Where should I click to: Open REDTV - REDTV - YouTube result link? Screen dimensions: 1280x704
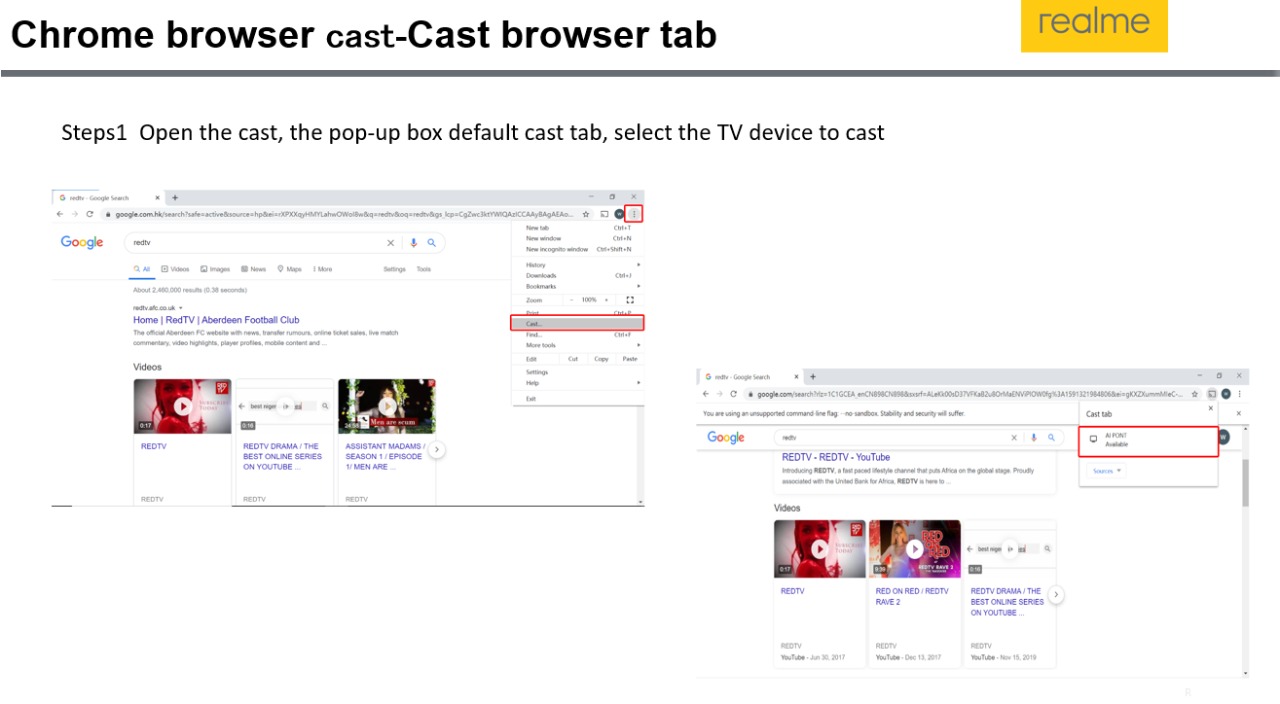[835, 457]
